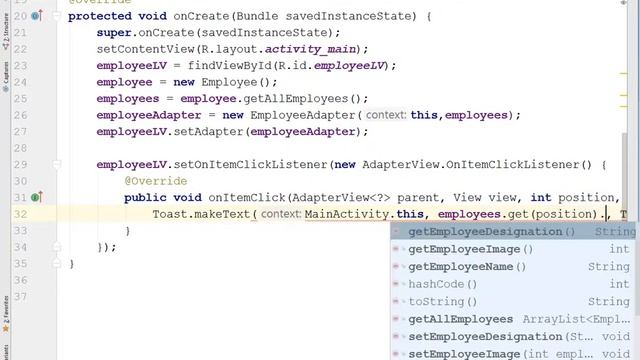Click the yellow warning stripe mark beside line 25
Screen dimensions: 640x360
[623, 95]
